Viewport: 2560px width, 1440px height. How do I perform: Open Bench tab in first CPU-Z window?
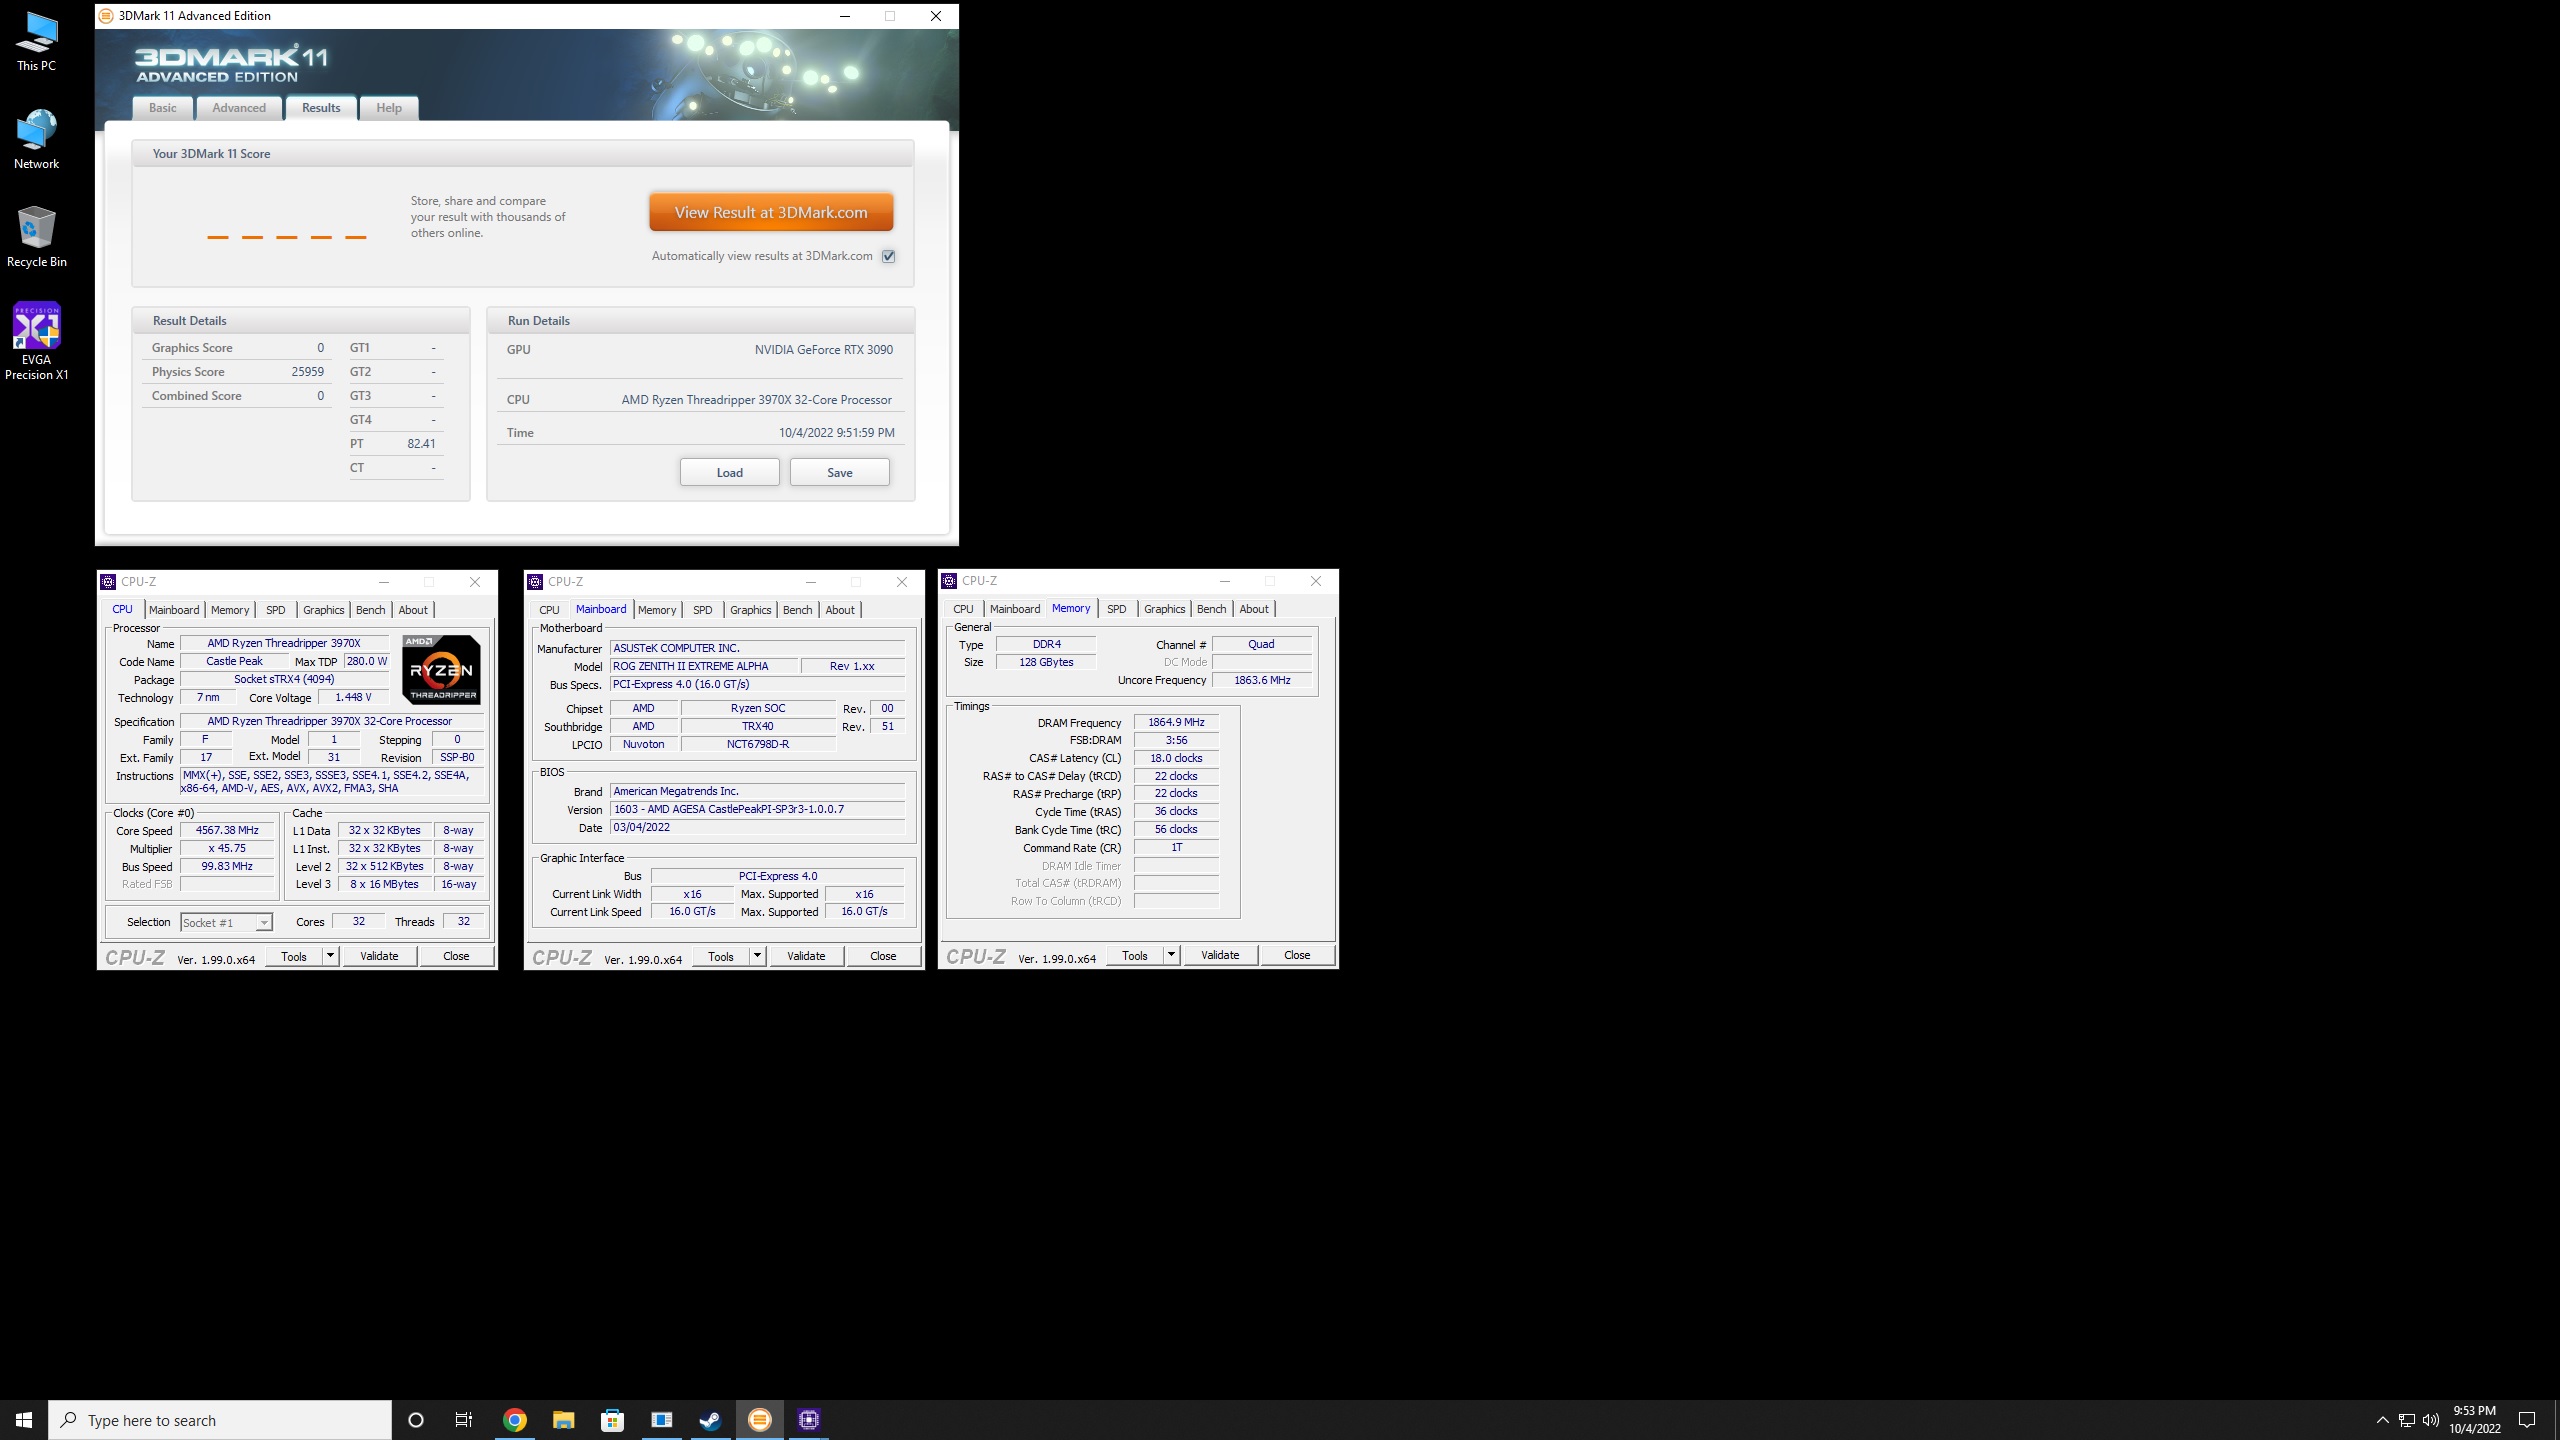pyautogui.click(x=370, y=610)
